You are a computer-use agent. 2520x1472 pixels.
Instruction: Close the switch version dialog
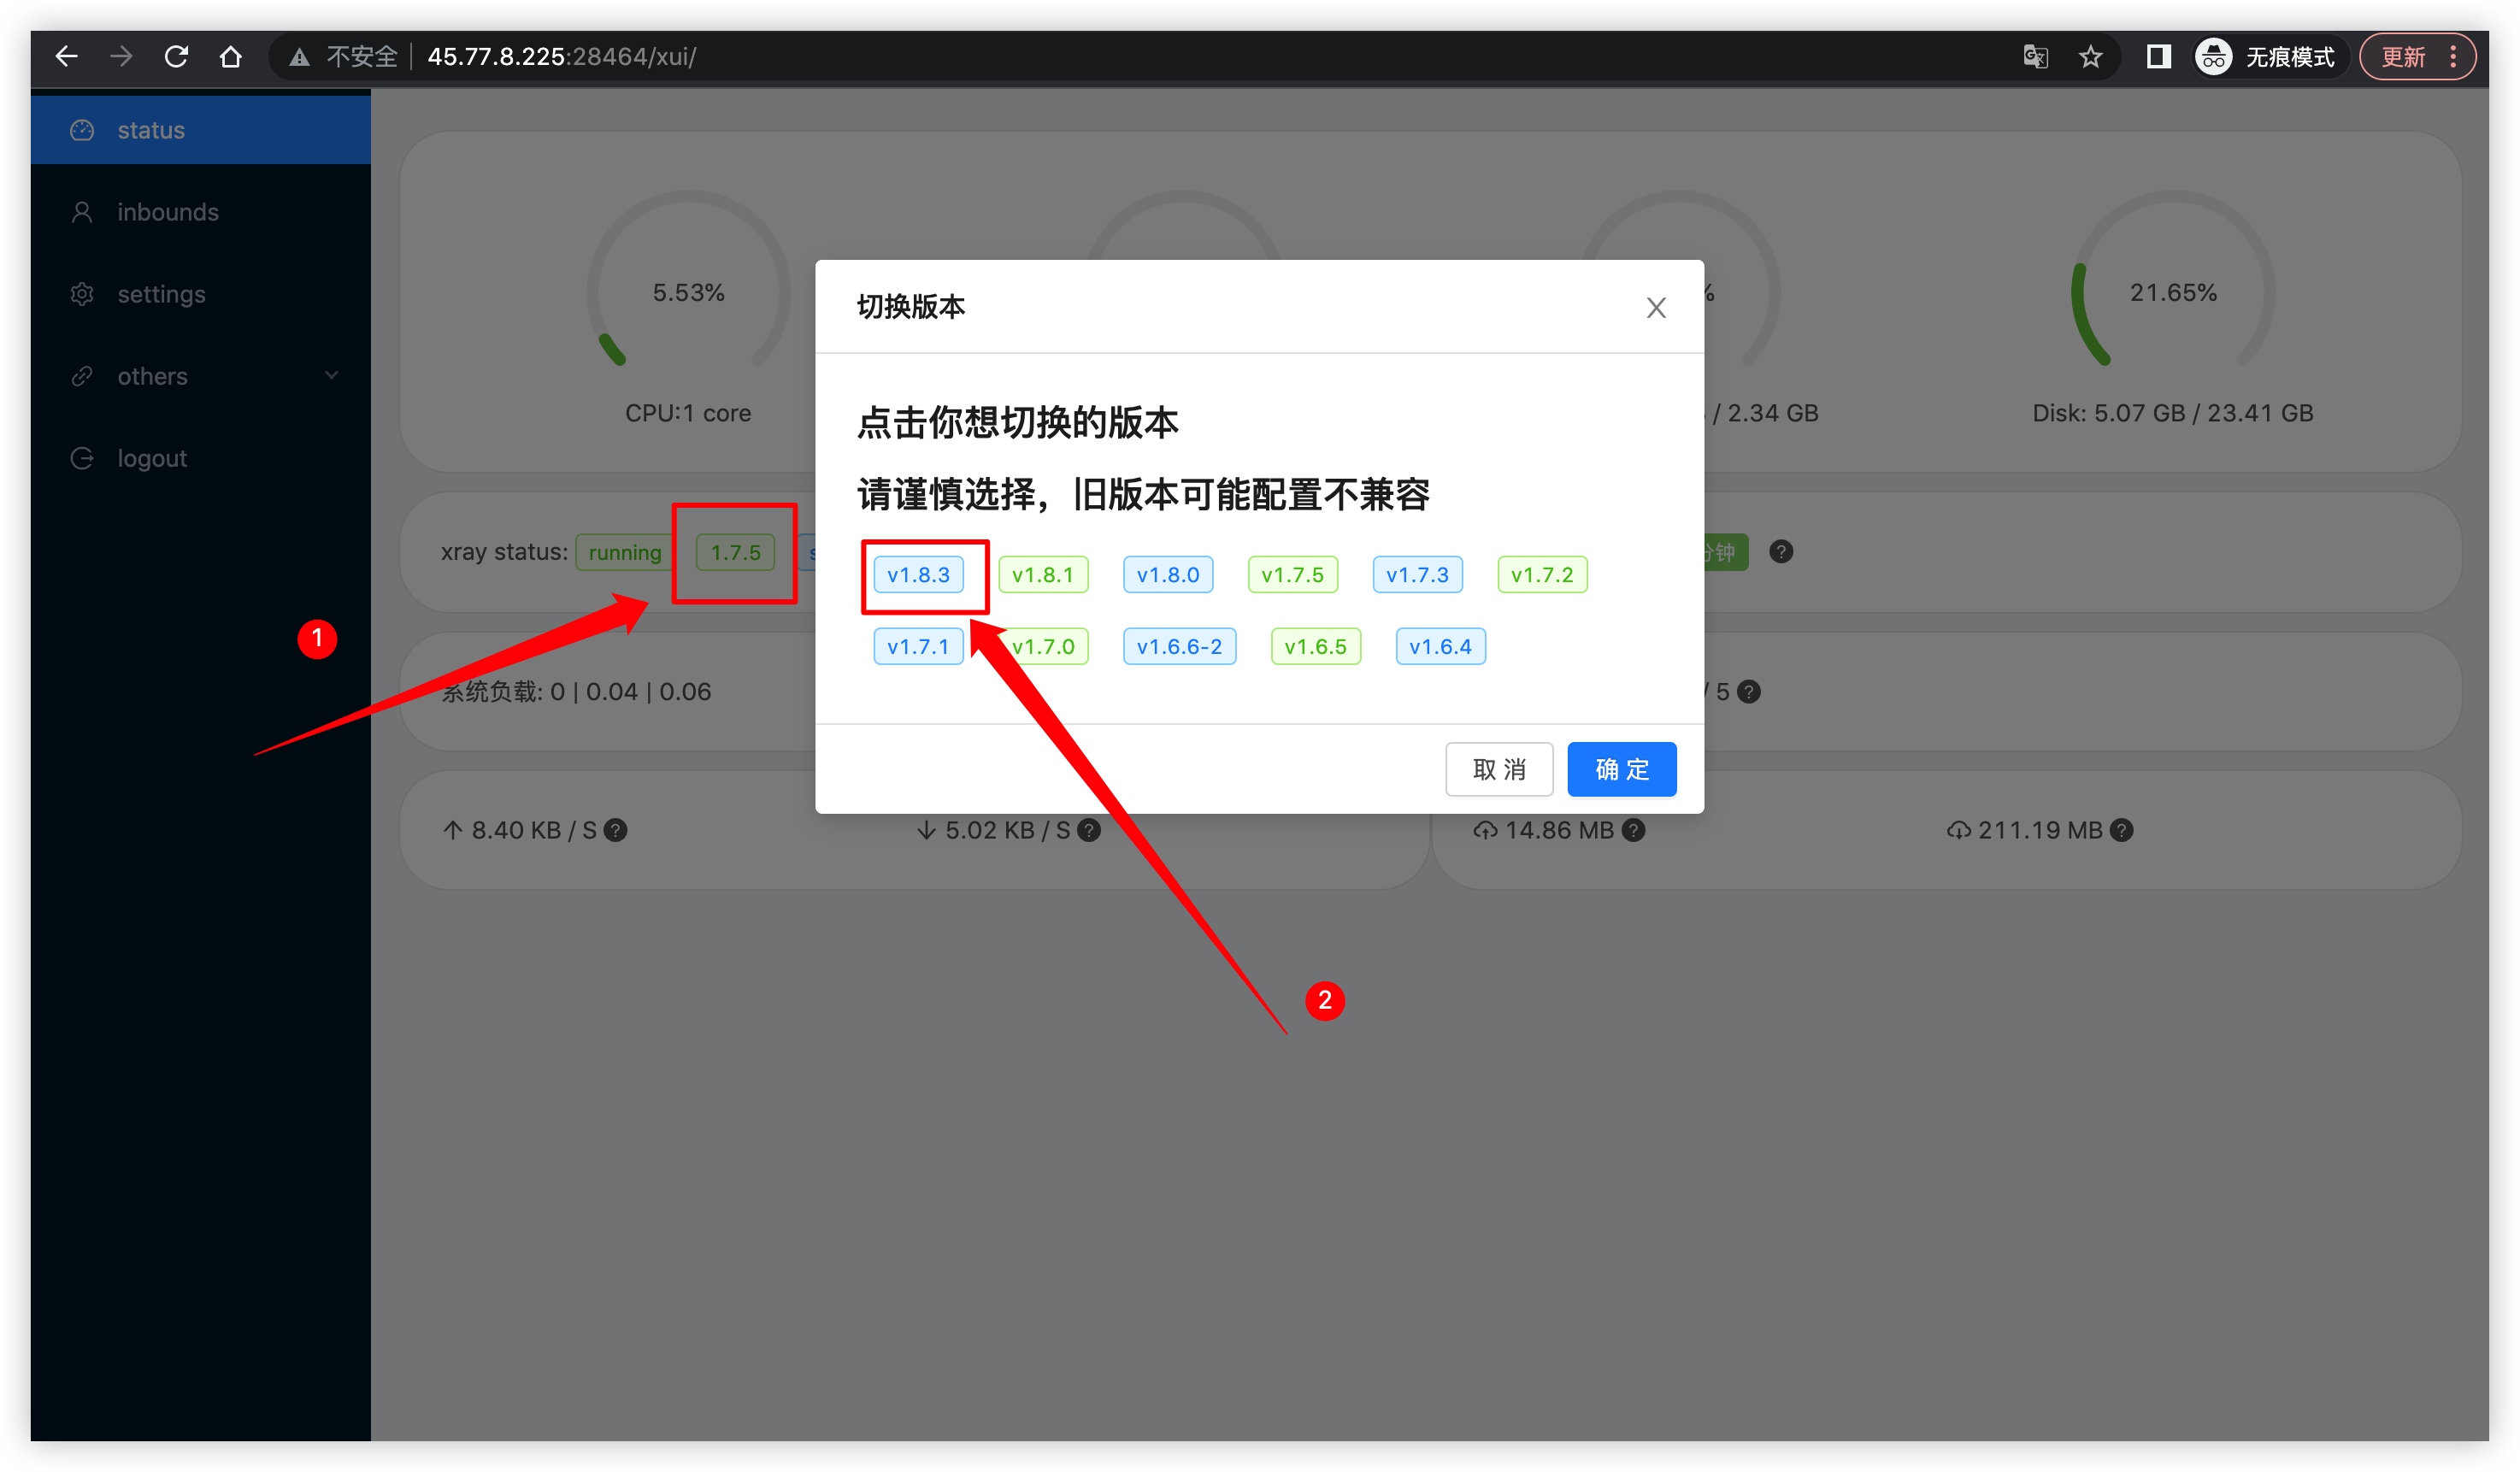pos(1656,308)
